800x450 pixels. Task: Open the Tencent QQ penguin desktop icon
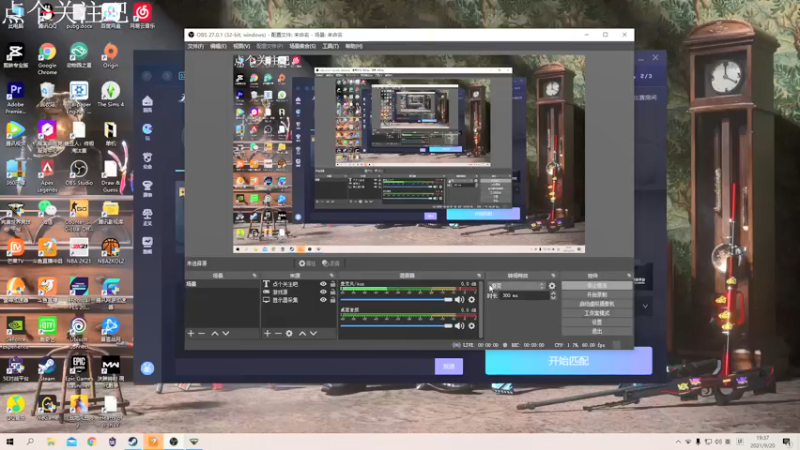pos(47,16)
